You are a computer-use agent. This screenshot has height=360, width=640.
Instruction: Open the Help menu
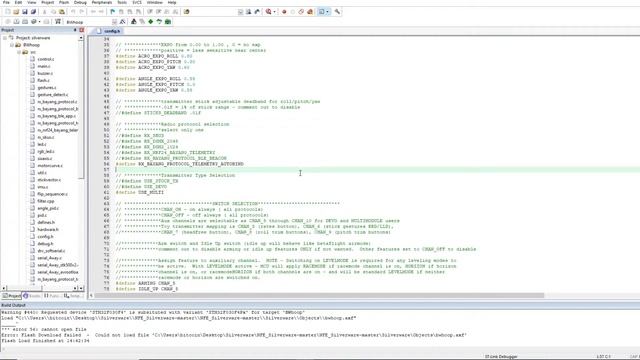pyautogui.click(x=172, y=2)
